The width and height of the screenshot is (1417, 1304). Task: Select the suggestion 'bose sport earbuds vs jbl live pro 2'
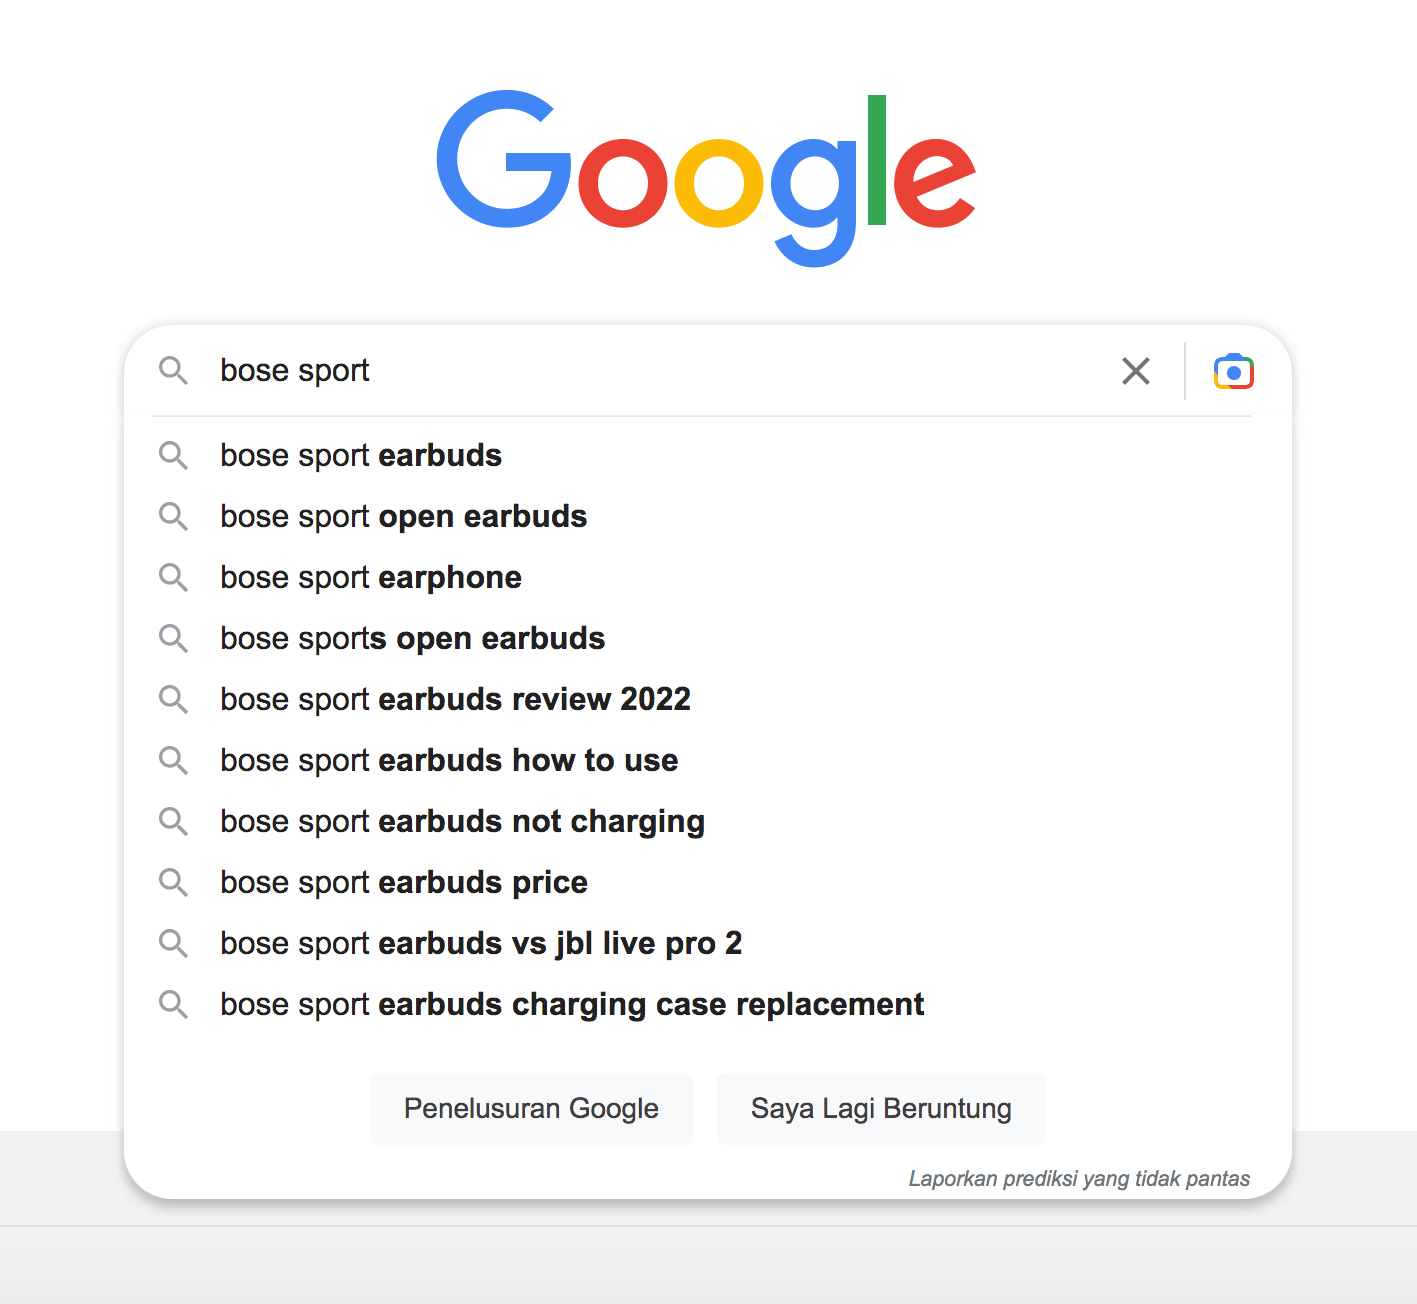pyautogui.click(x=480, y=944)
